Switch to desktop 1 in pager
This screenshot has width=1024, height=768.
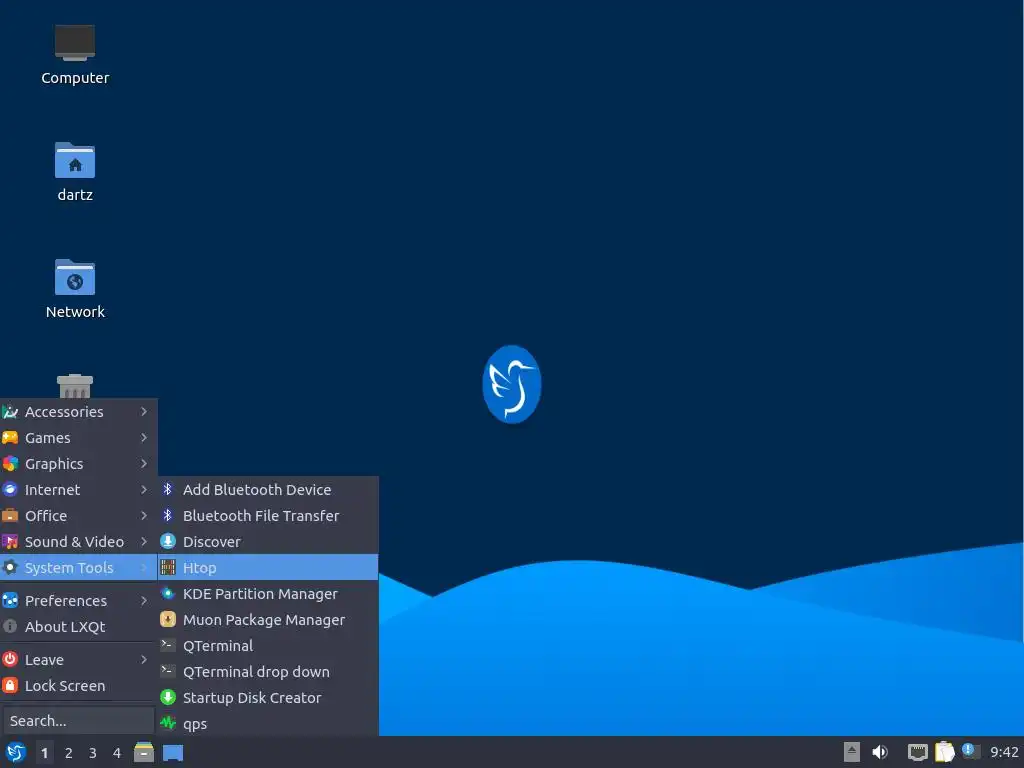pos(44,753)
